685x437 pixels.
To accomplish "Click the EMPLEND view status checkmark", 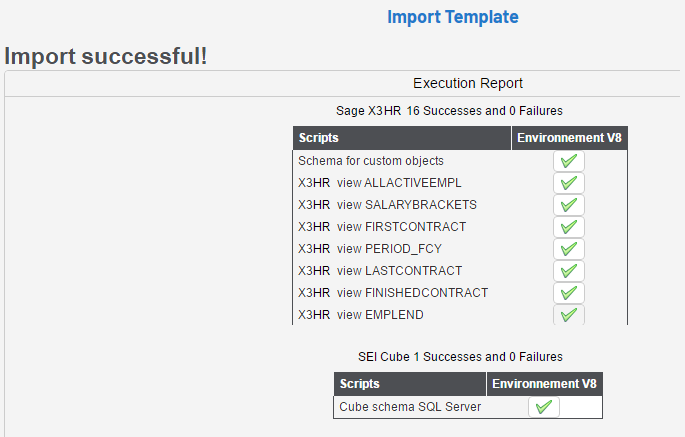I will pos(569,315).
